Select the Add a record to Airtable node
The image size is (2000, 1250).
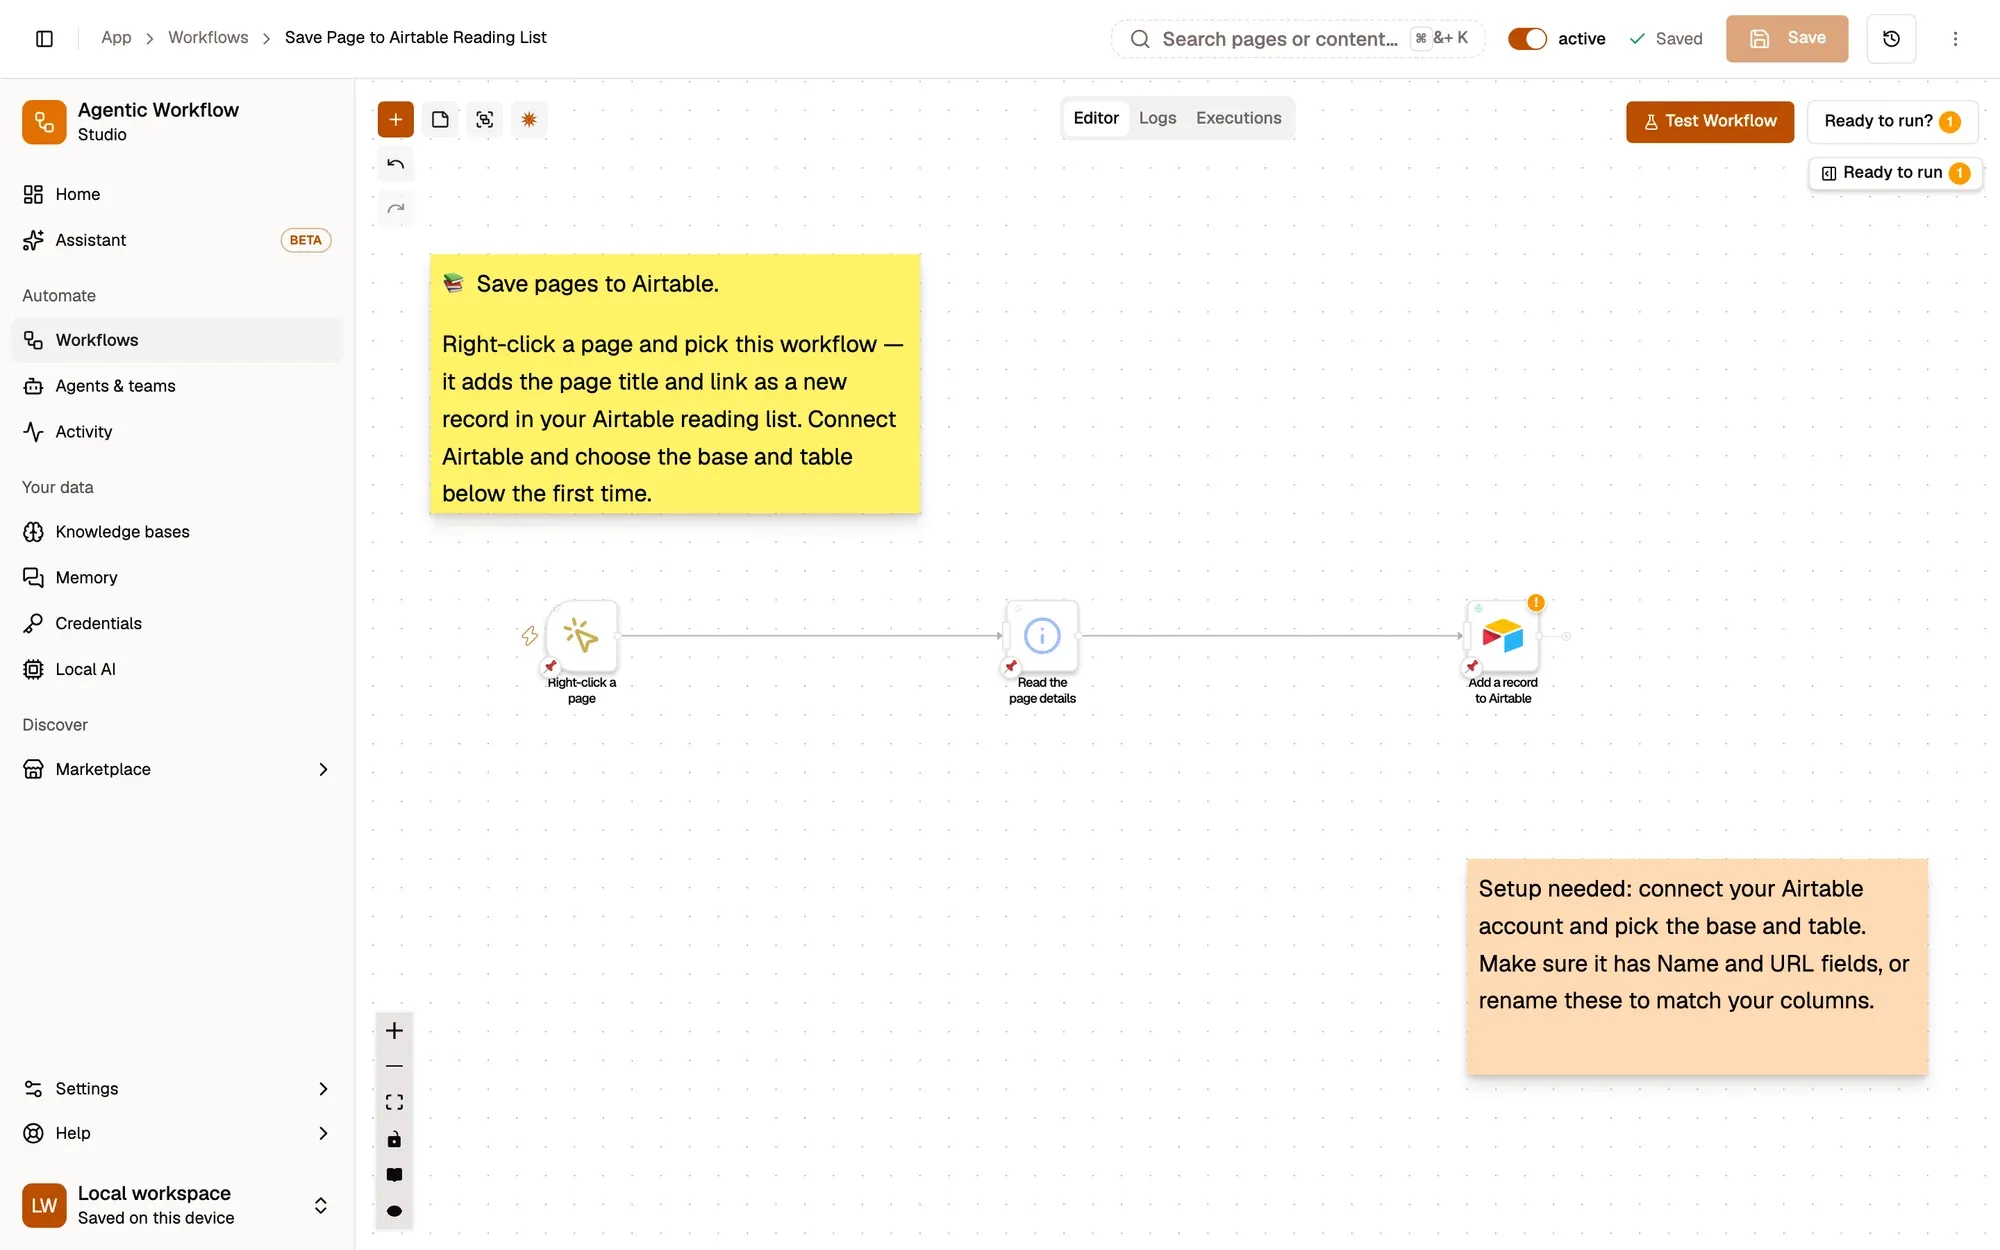1502,636
